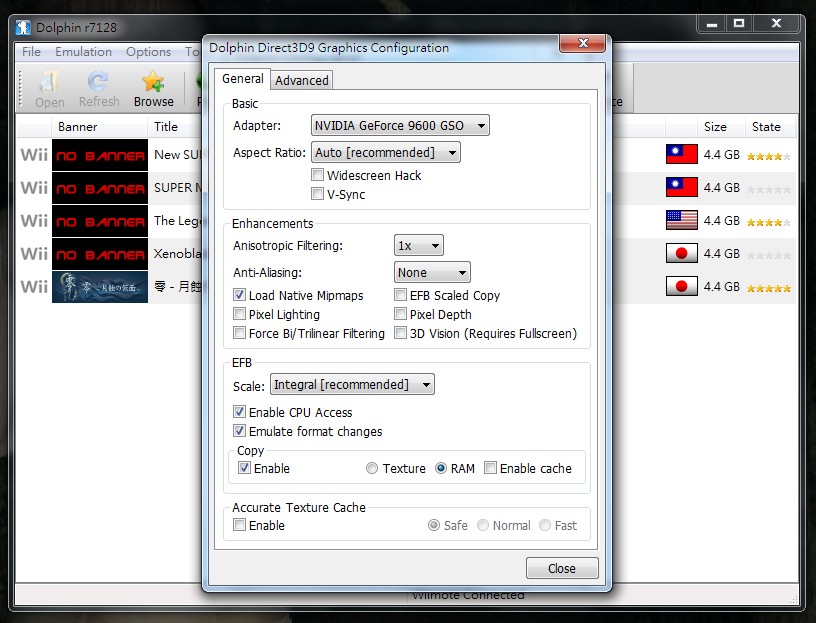Image resolution: width=816 pixels, height=623 pixels.
Task: Select Texture radio button for EFB Copy
Action: (x=372, y=468)
